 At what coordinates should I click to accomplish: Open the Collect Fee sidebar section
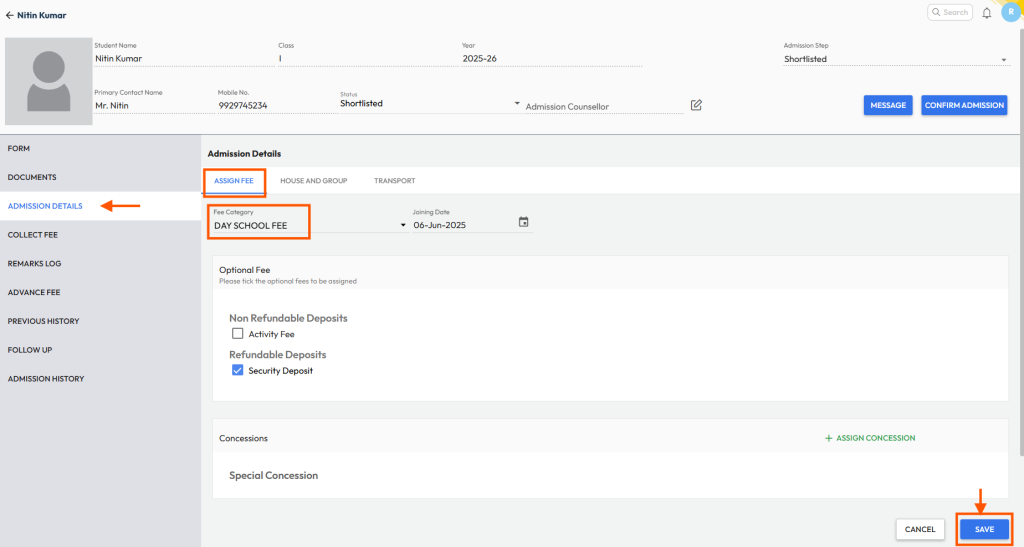point(101,234)
